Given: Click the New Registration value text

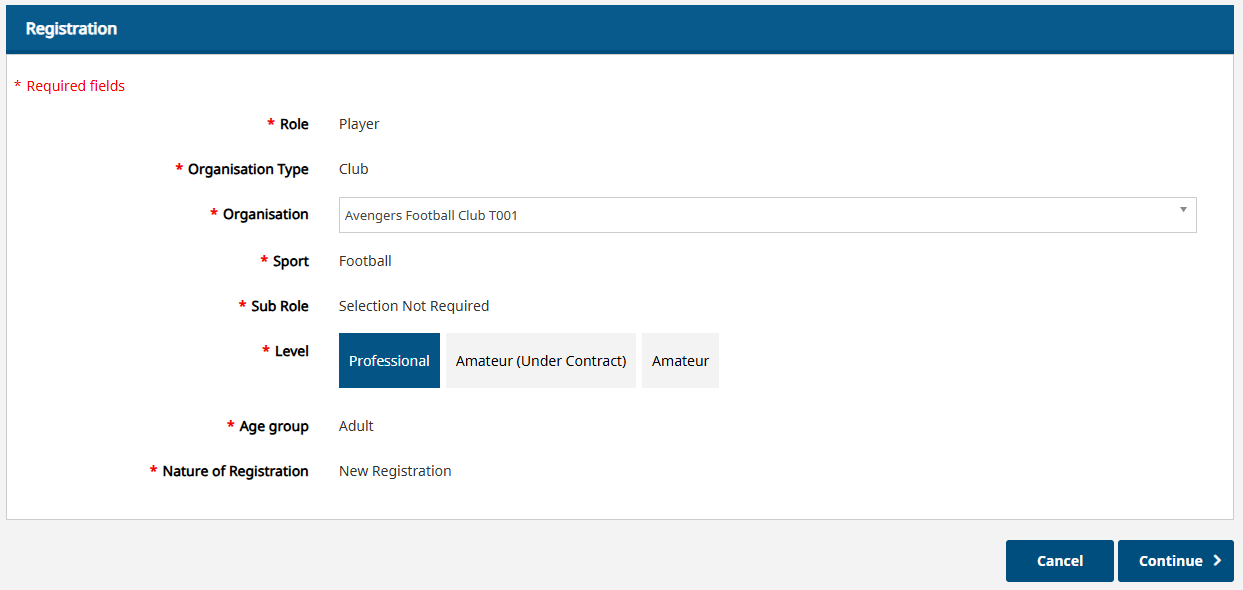Looking at the screenshot, I should (x=395, y=471).
